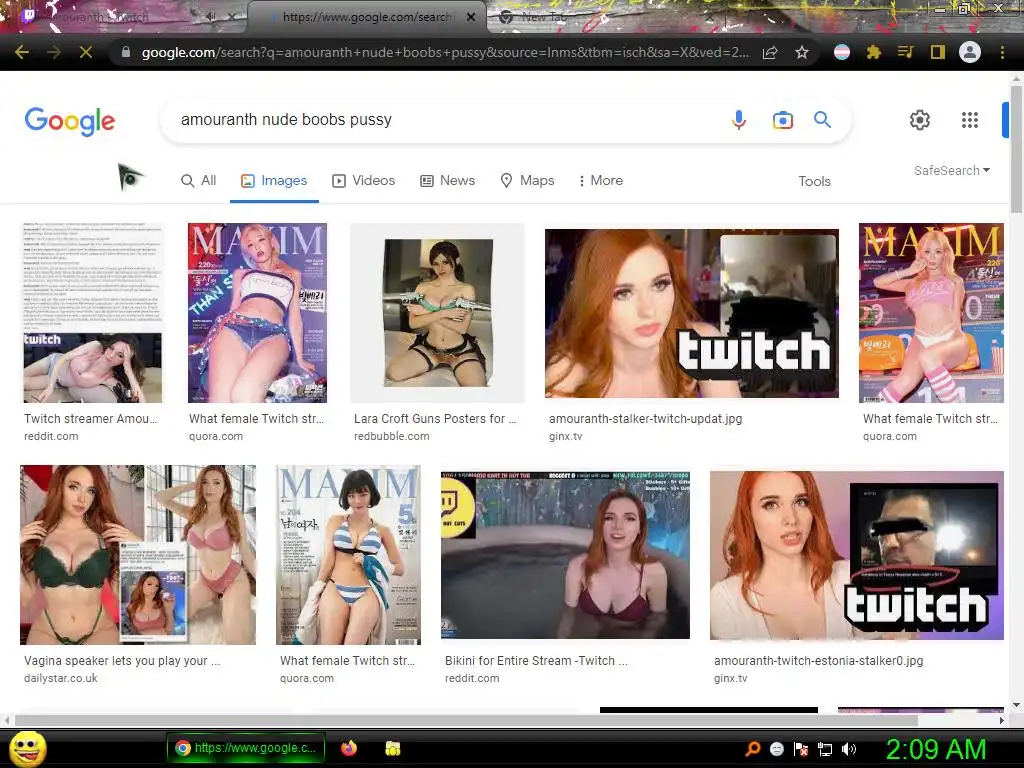Click the Chrome address bar URL

[445, 52]
